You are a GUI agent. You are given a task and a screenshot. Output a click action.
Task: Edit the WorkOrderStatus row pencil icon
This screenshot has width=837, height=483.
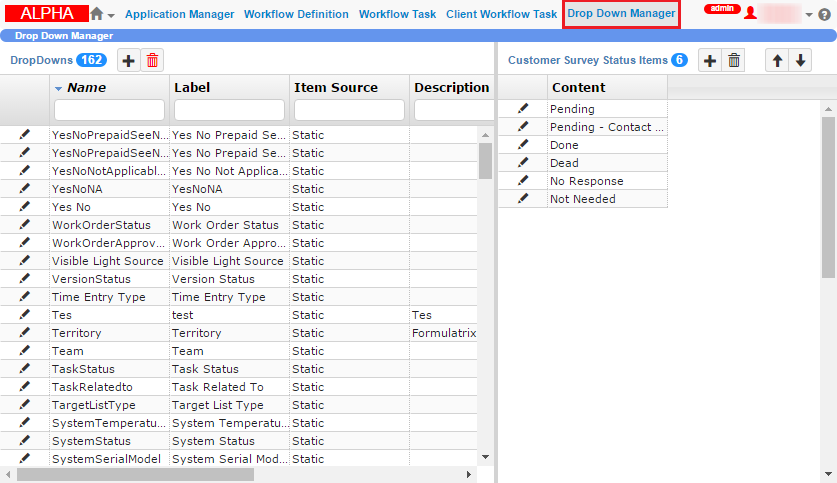tap(25, 225)
